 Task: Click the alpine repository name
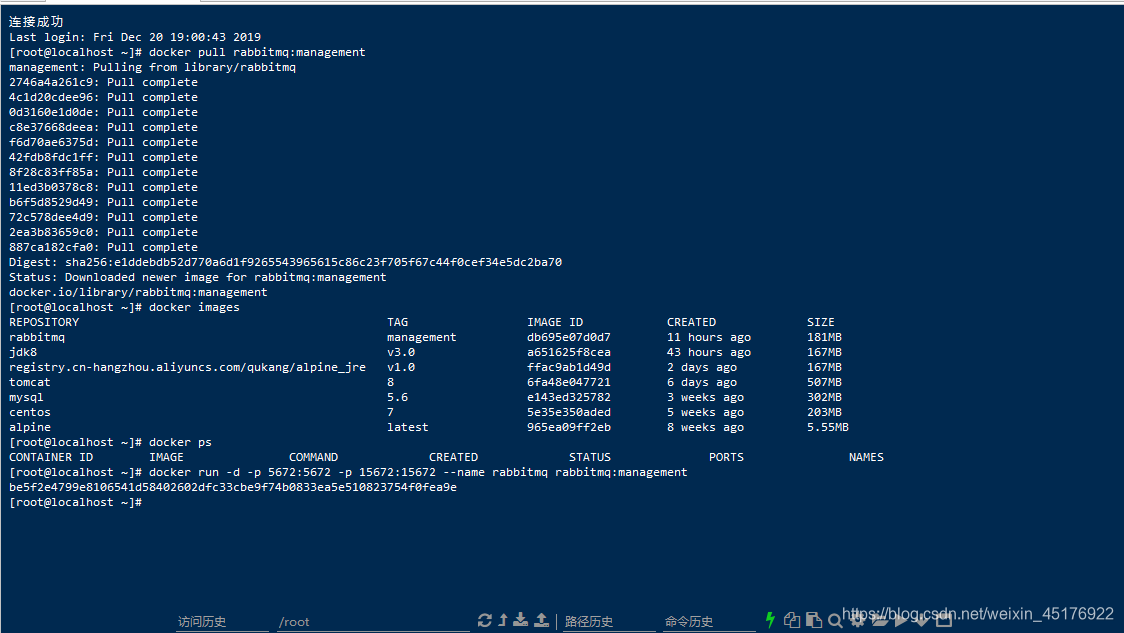[30, 428]
